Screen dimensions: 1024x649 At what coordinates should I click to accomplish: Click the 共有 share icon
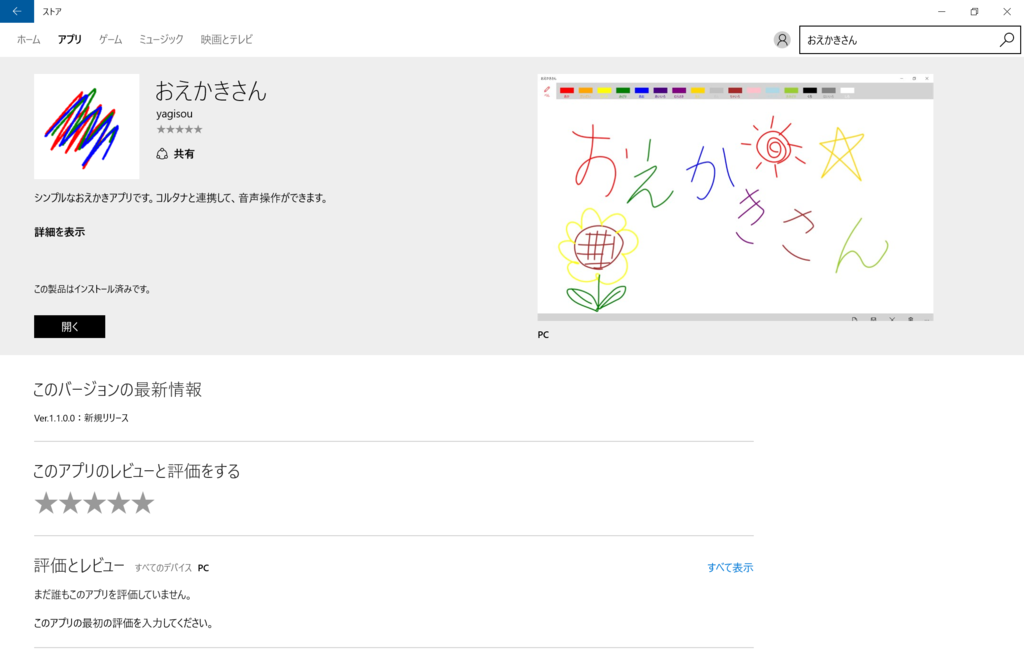click(x=163, y=154)
